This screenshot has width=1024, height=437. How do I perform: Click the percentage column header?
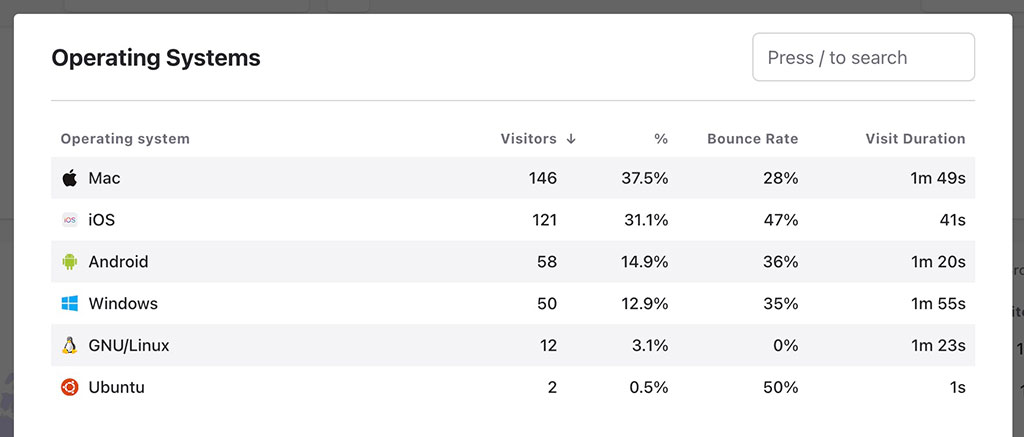(x=661, y=139)
